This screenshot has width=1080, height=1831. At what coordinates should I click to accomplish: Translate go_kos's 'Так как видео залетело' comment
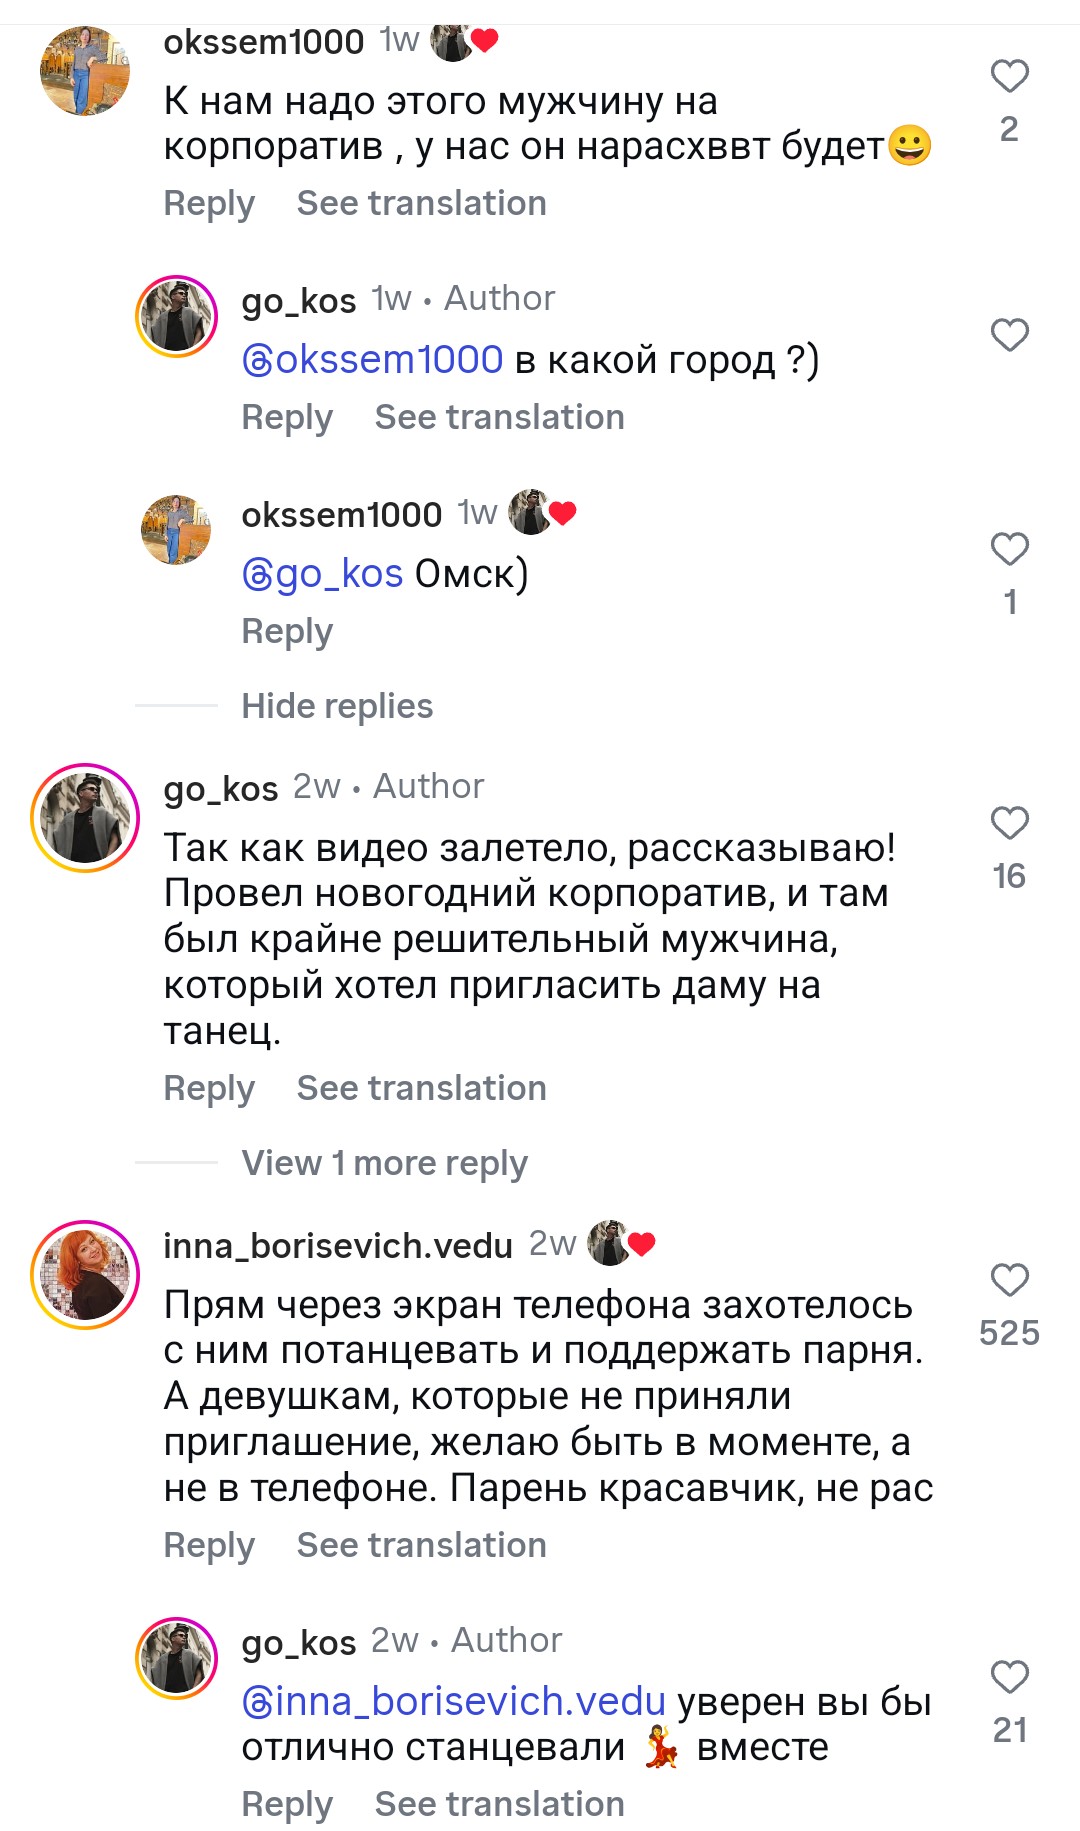pos(421,1088)
